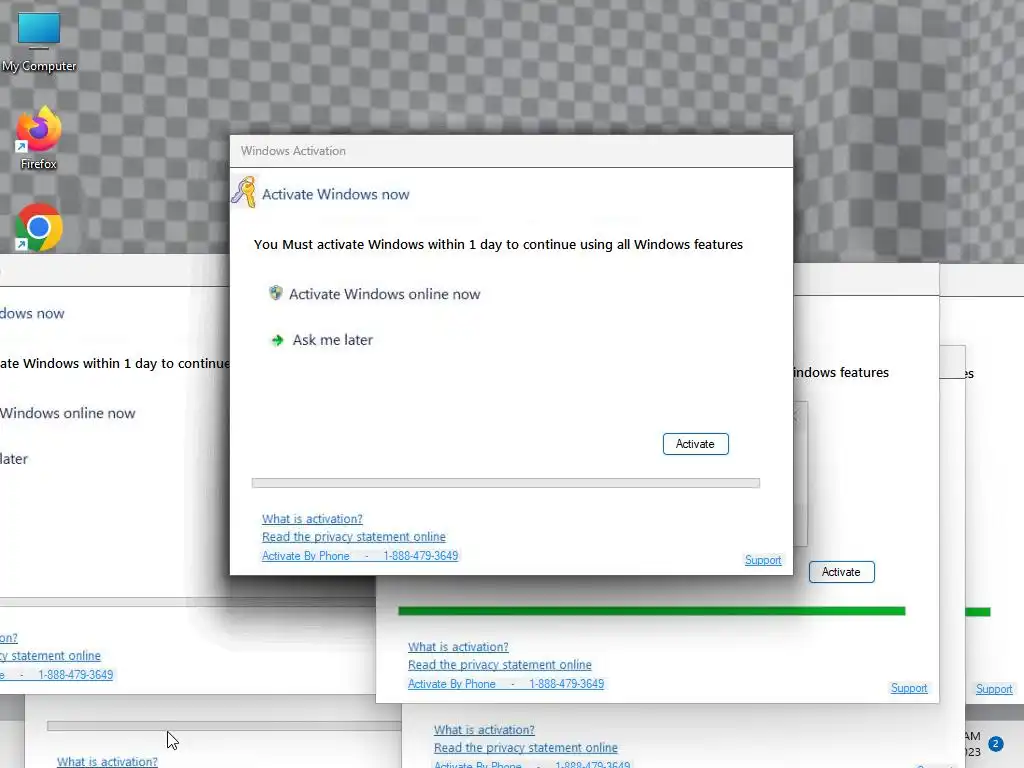The image size is (1024, 768).
Task: Open the My Computer desktop icon
Action: 39,42
